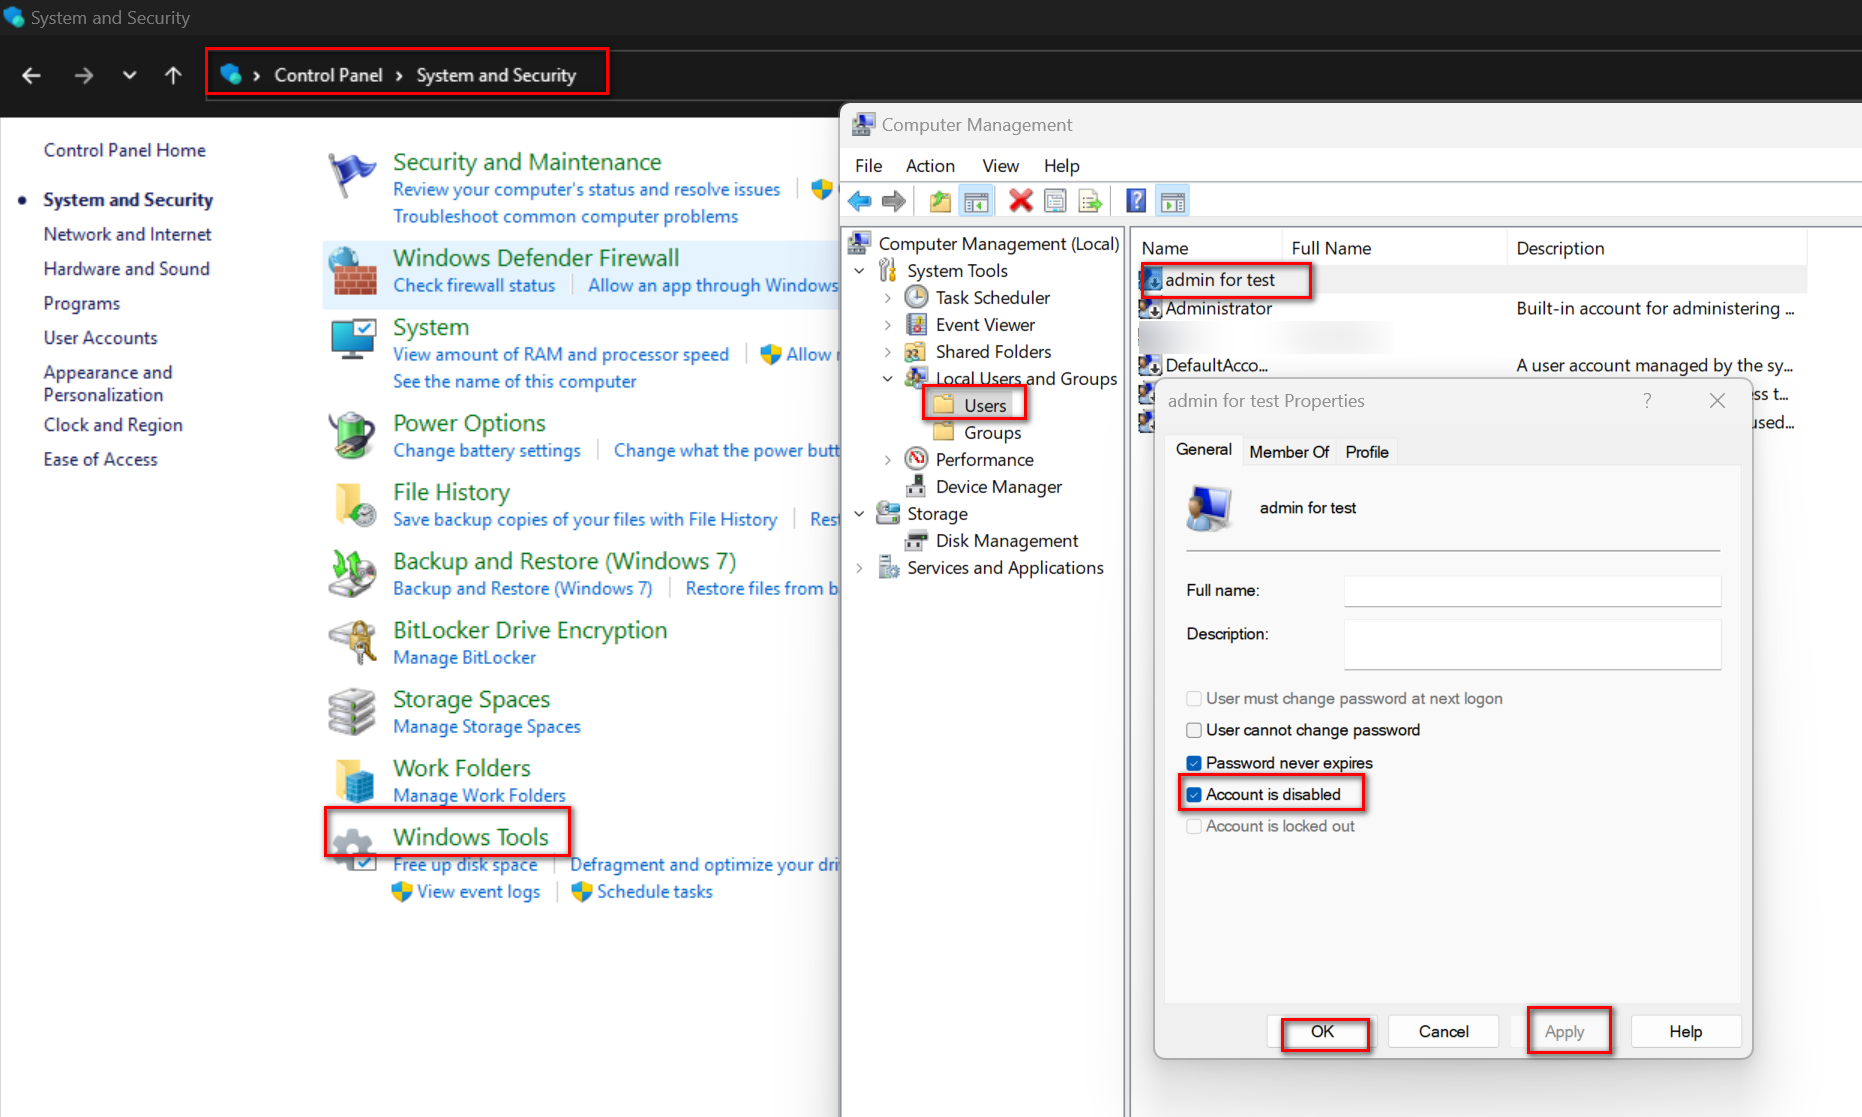The height and width of the screenshot is (1117, 1862).
Task: Click the System monitor icon
Action: pos(352,340)
